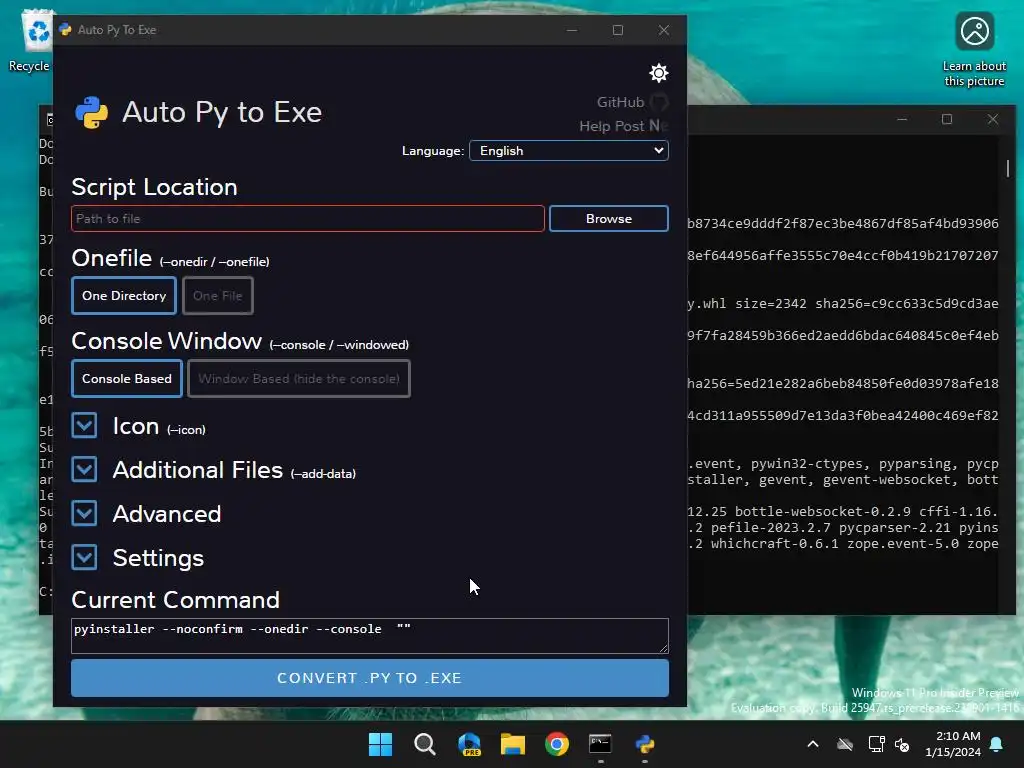Select the One Directory option
The image size is (1024, 768).
(x=124, y=296)
